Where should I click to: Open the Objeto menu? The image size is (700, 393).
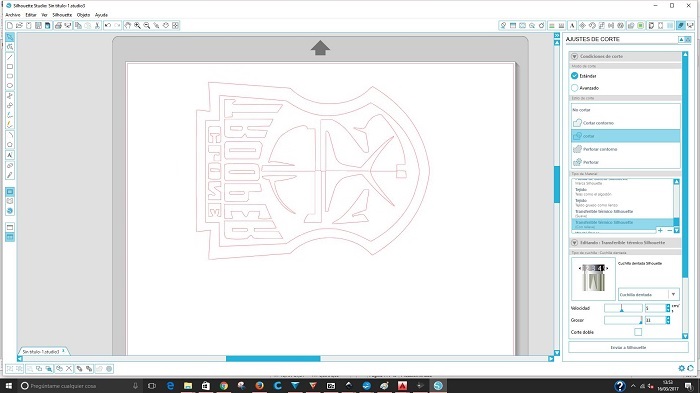tap(83, 15)
